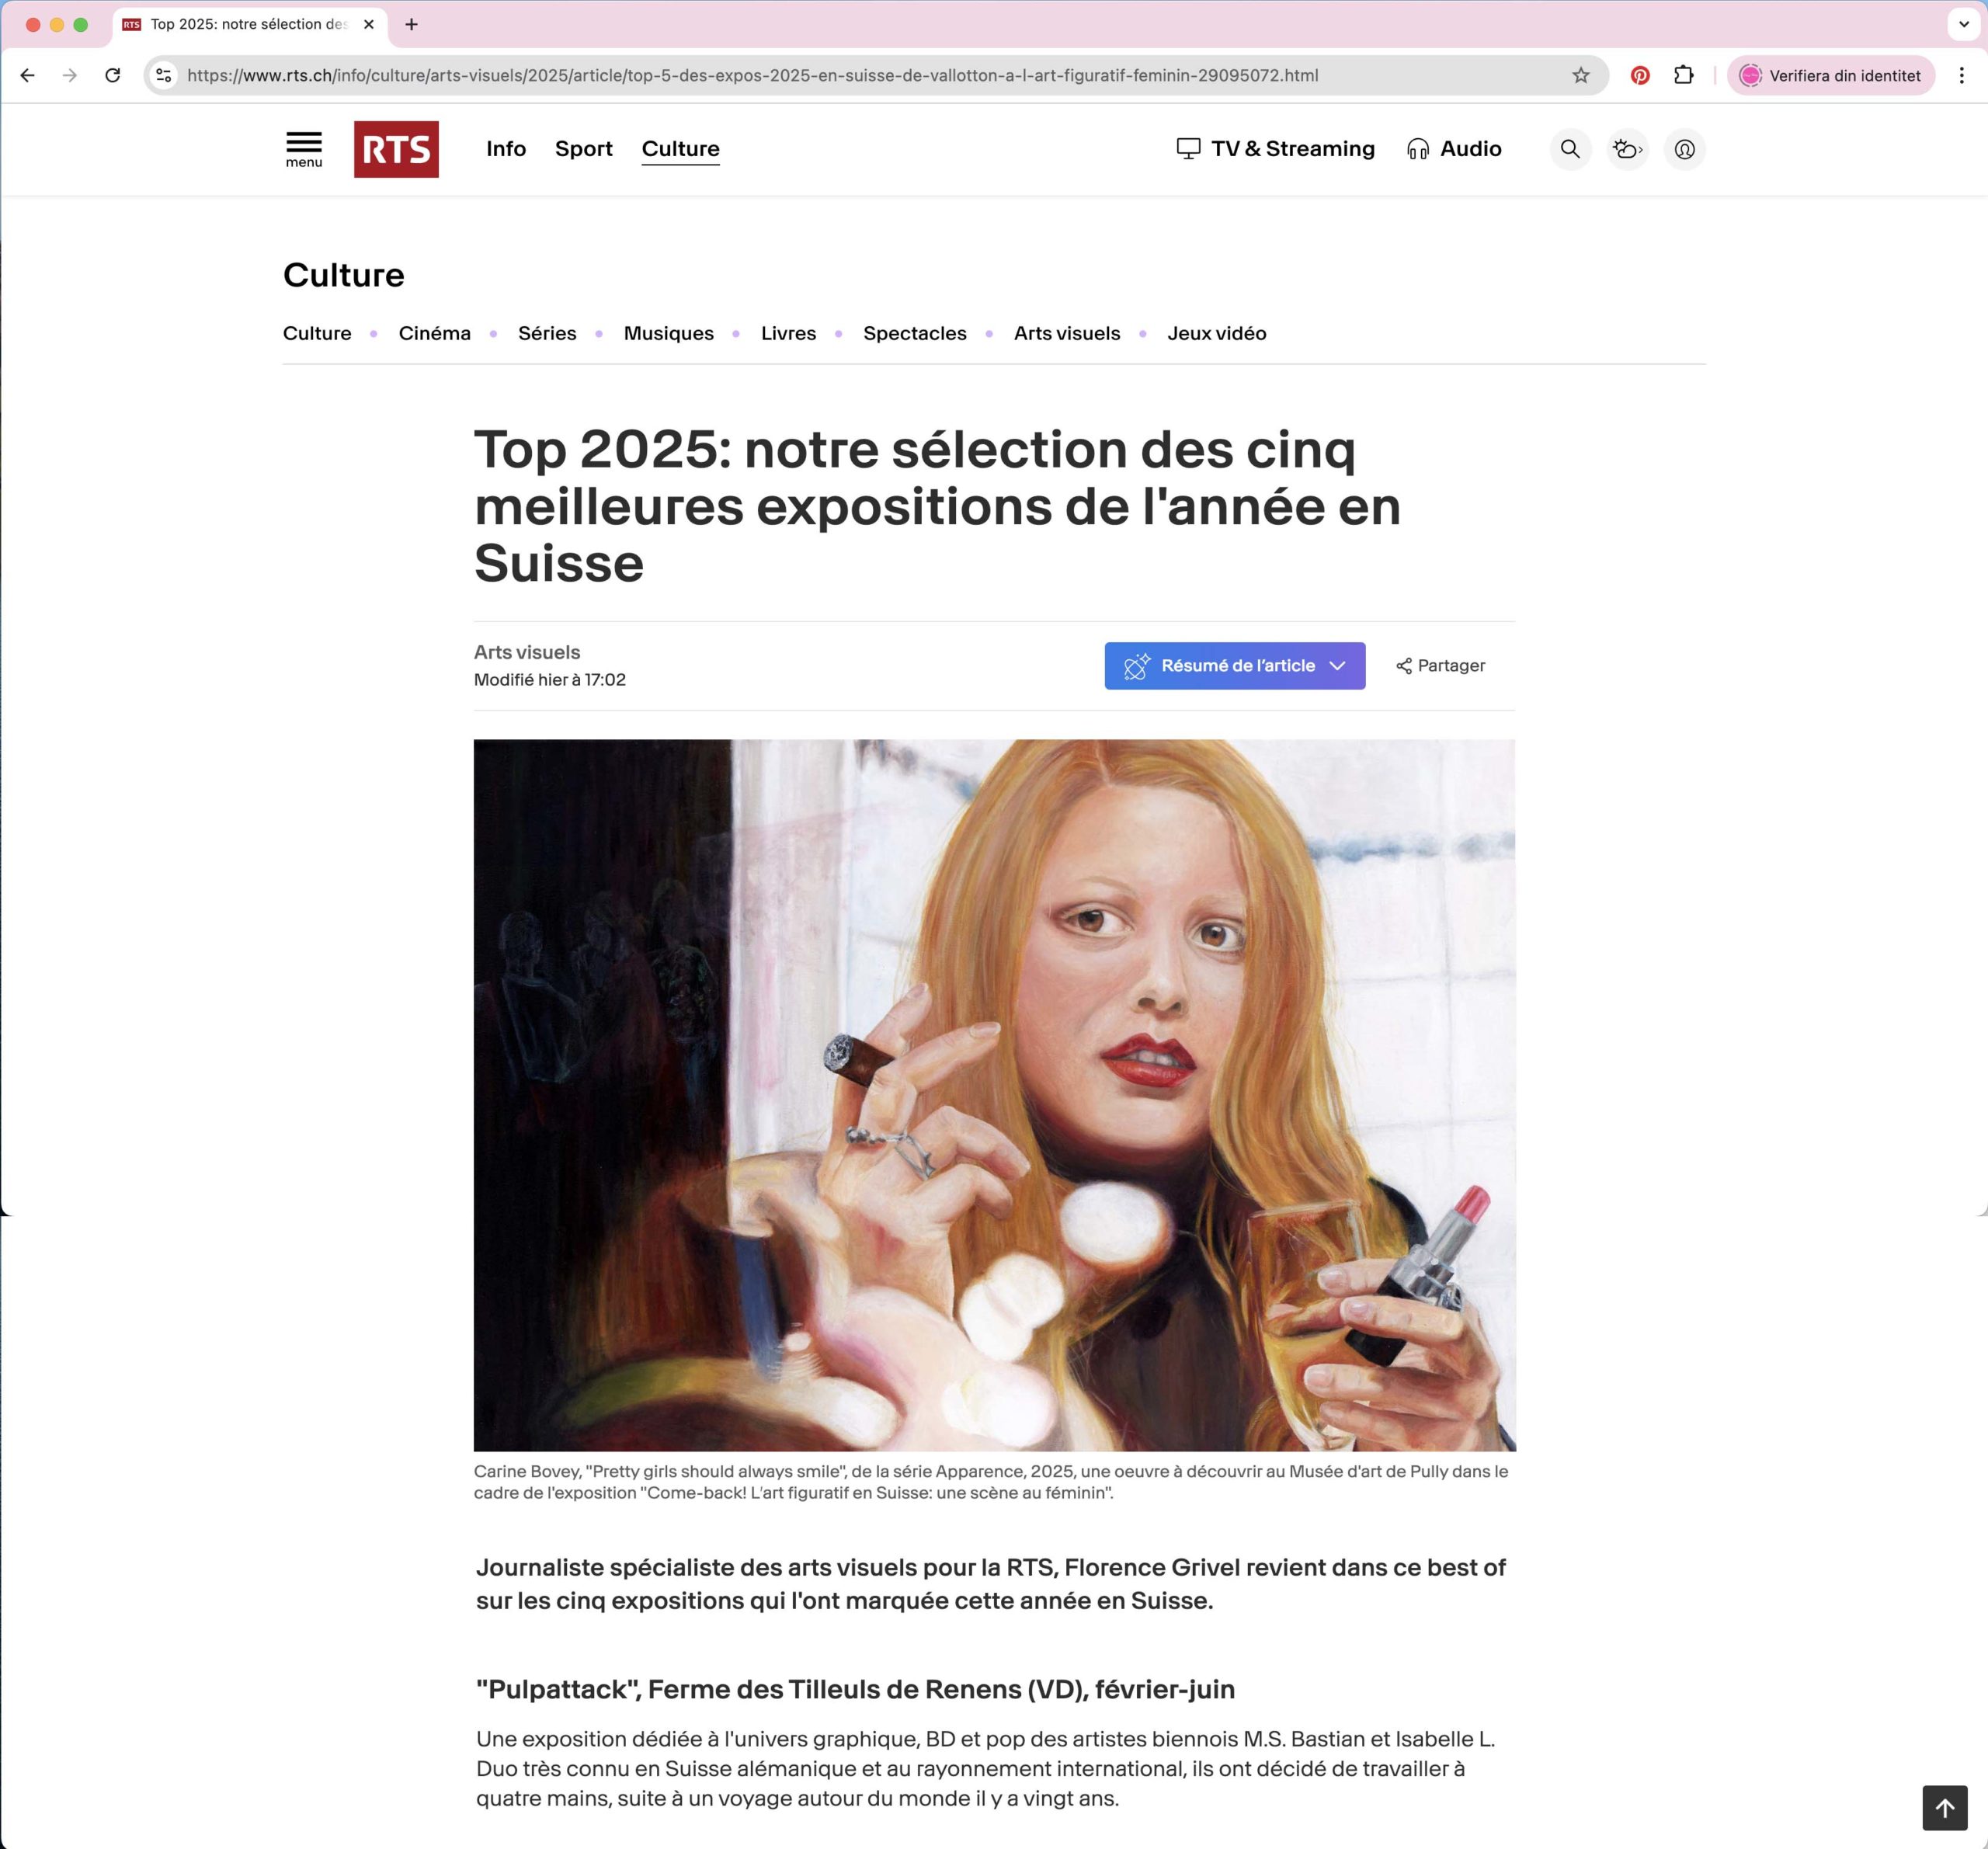1988x1849 pixels.
Task: Open the Cinéma category tab
Action: pyautogui.click(x=434, y=334)
